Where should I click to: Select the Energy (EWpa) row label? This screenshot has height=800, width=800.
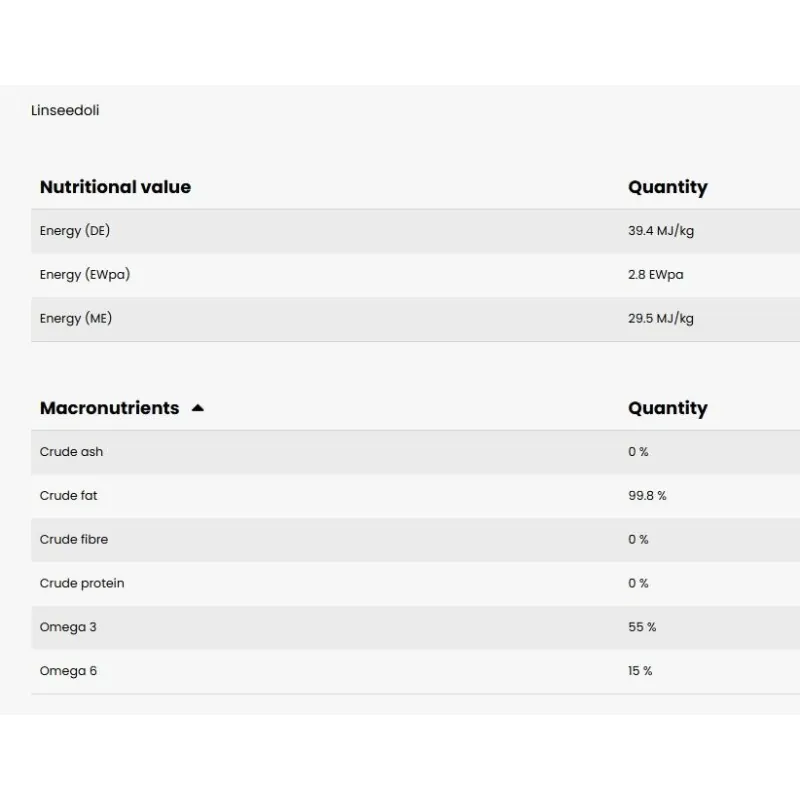click(x=85, y=275)
